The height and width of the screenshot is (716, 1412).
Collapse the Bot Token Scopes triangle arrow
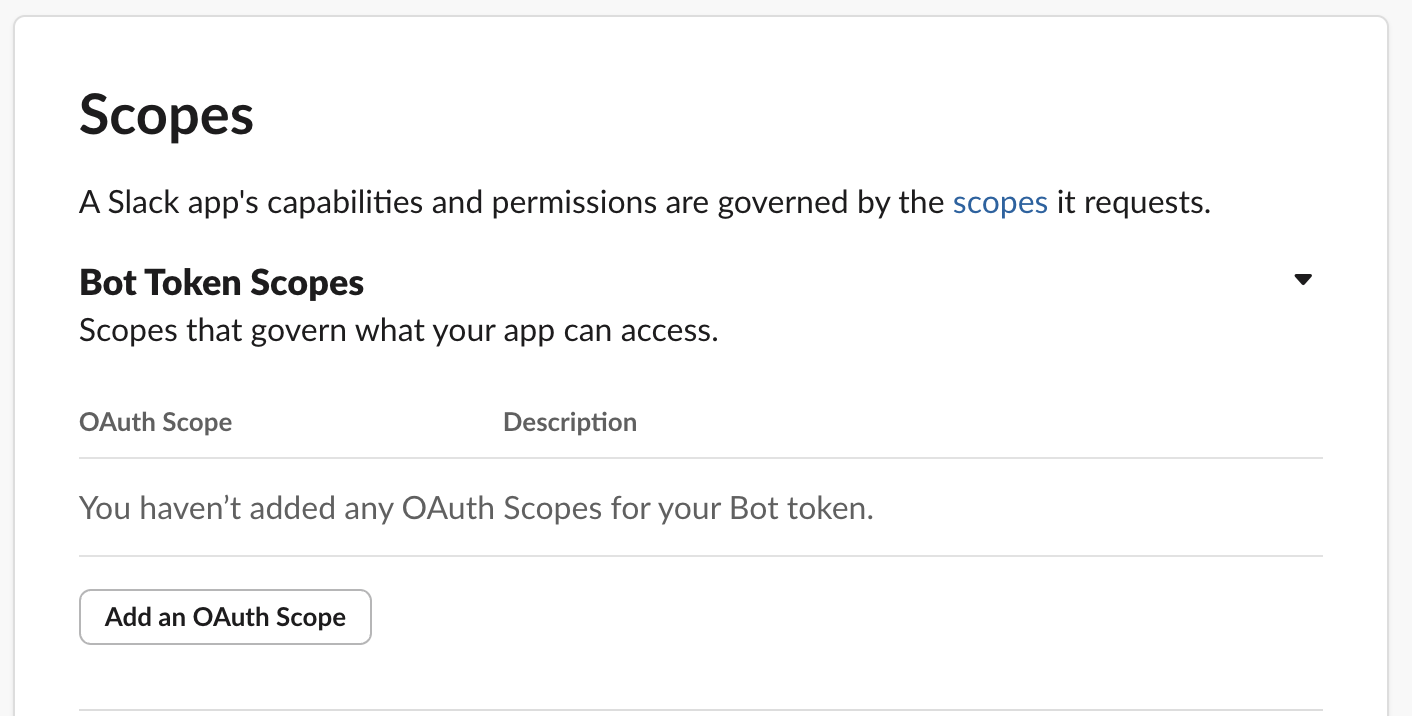(x=1302, y=280)
